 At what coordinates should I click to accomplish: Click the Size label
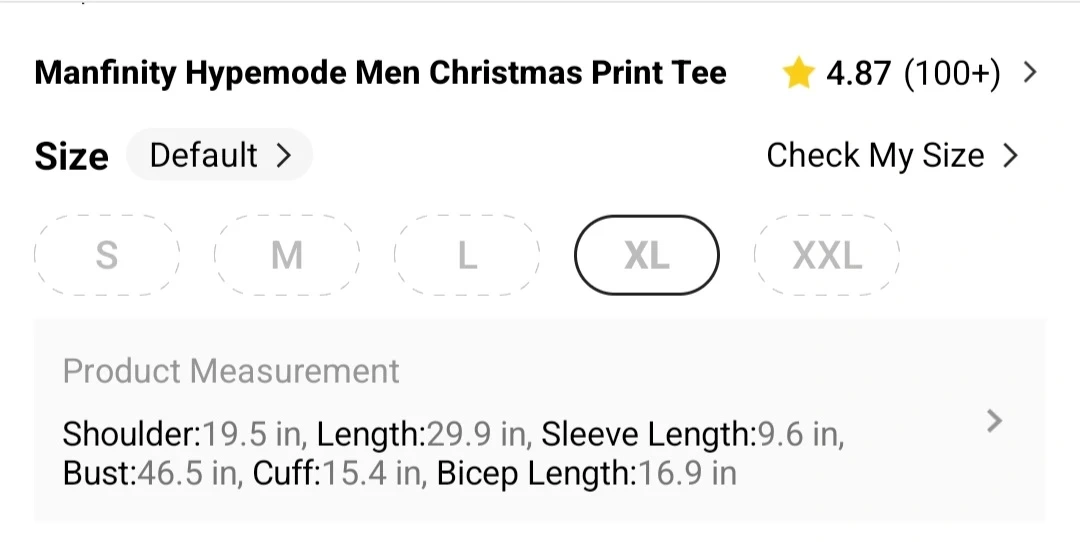point(71,157)
